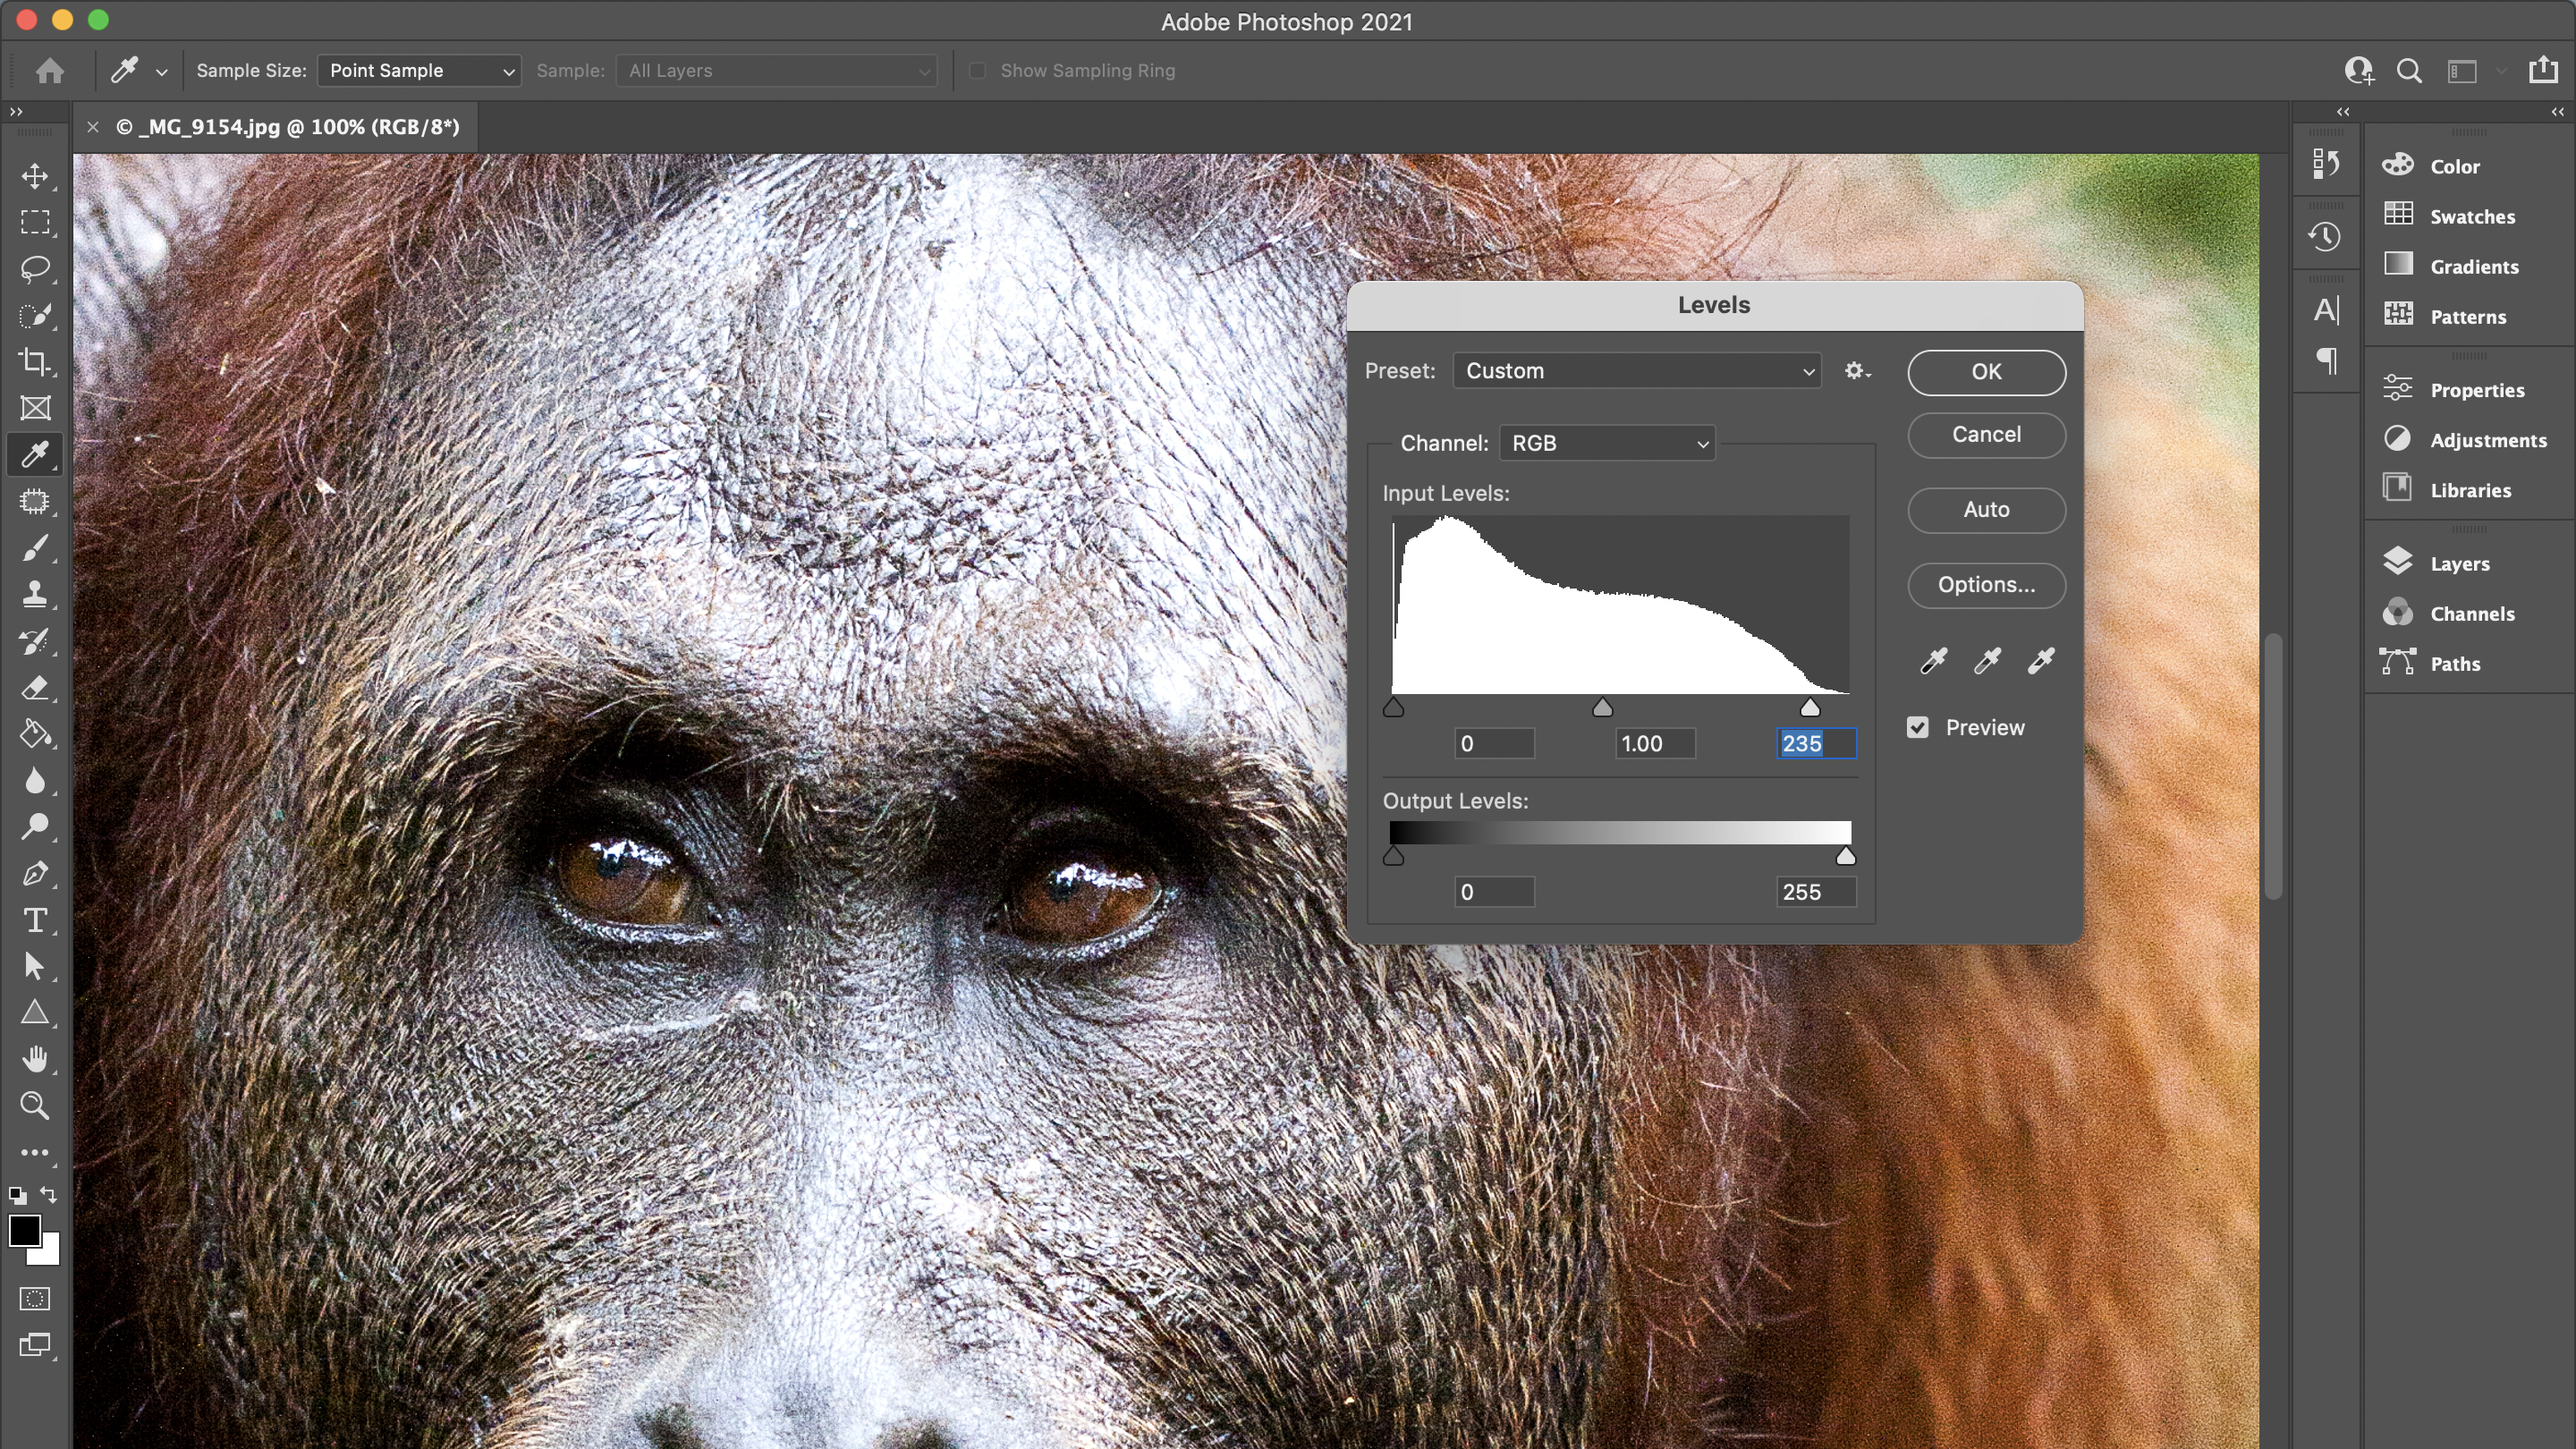
Task: Click the Options button in Levels
Action: tap(1987, 584)
